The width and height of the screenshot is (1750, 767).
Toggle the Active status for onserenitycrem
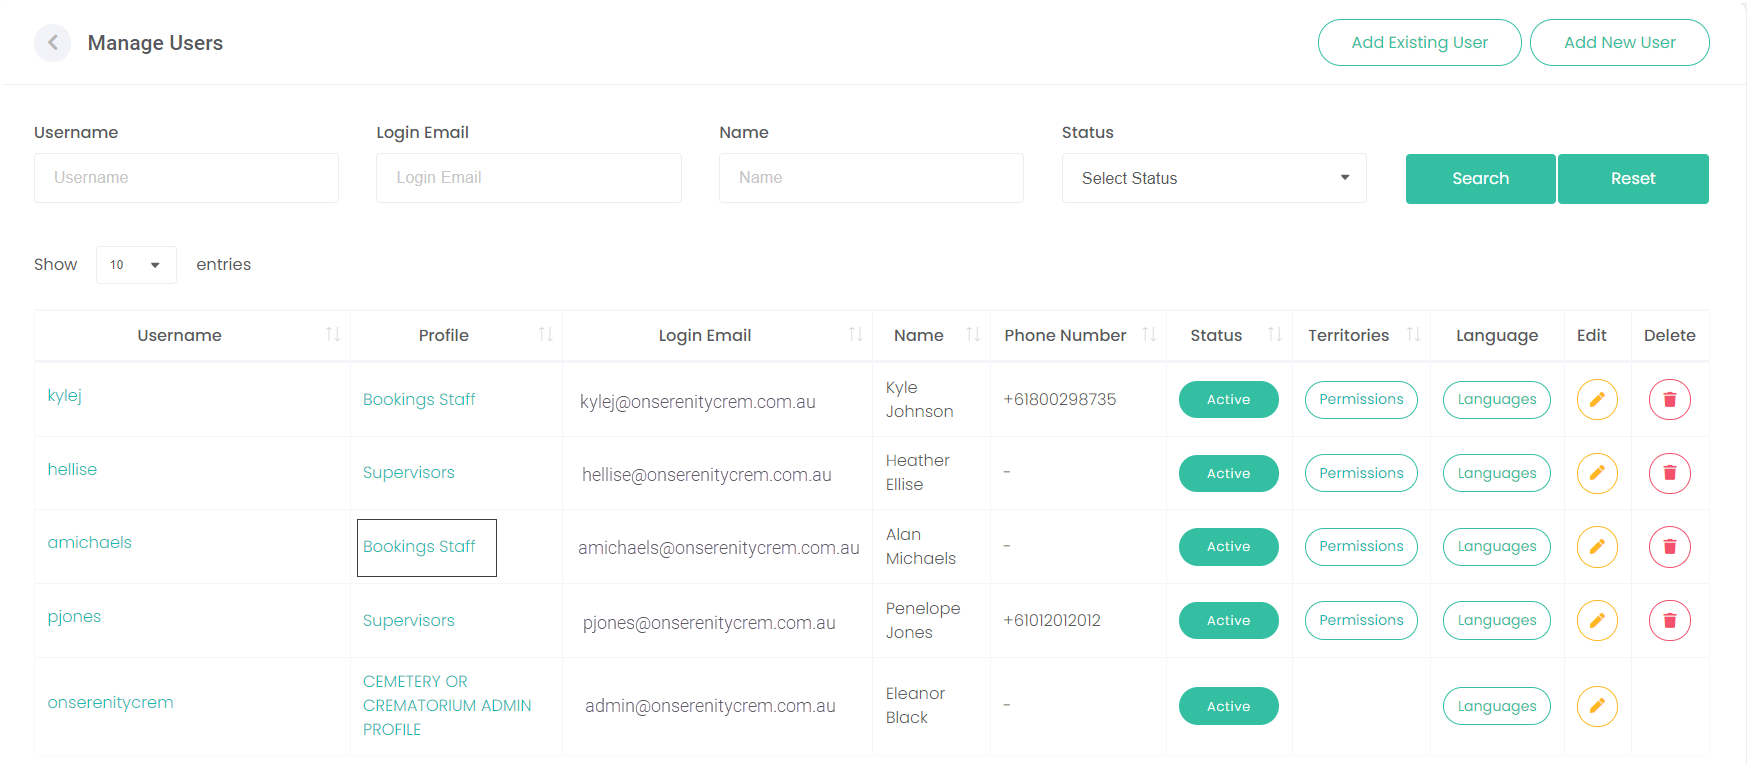tap(1229, 706)
